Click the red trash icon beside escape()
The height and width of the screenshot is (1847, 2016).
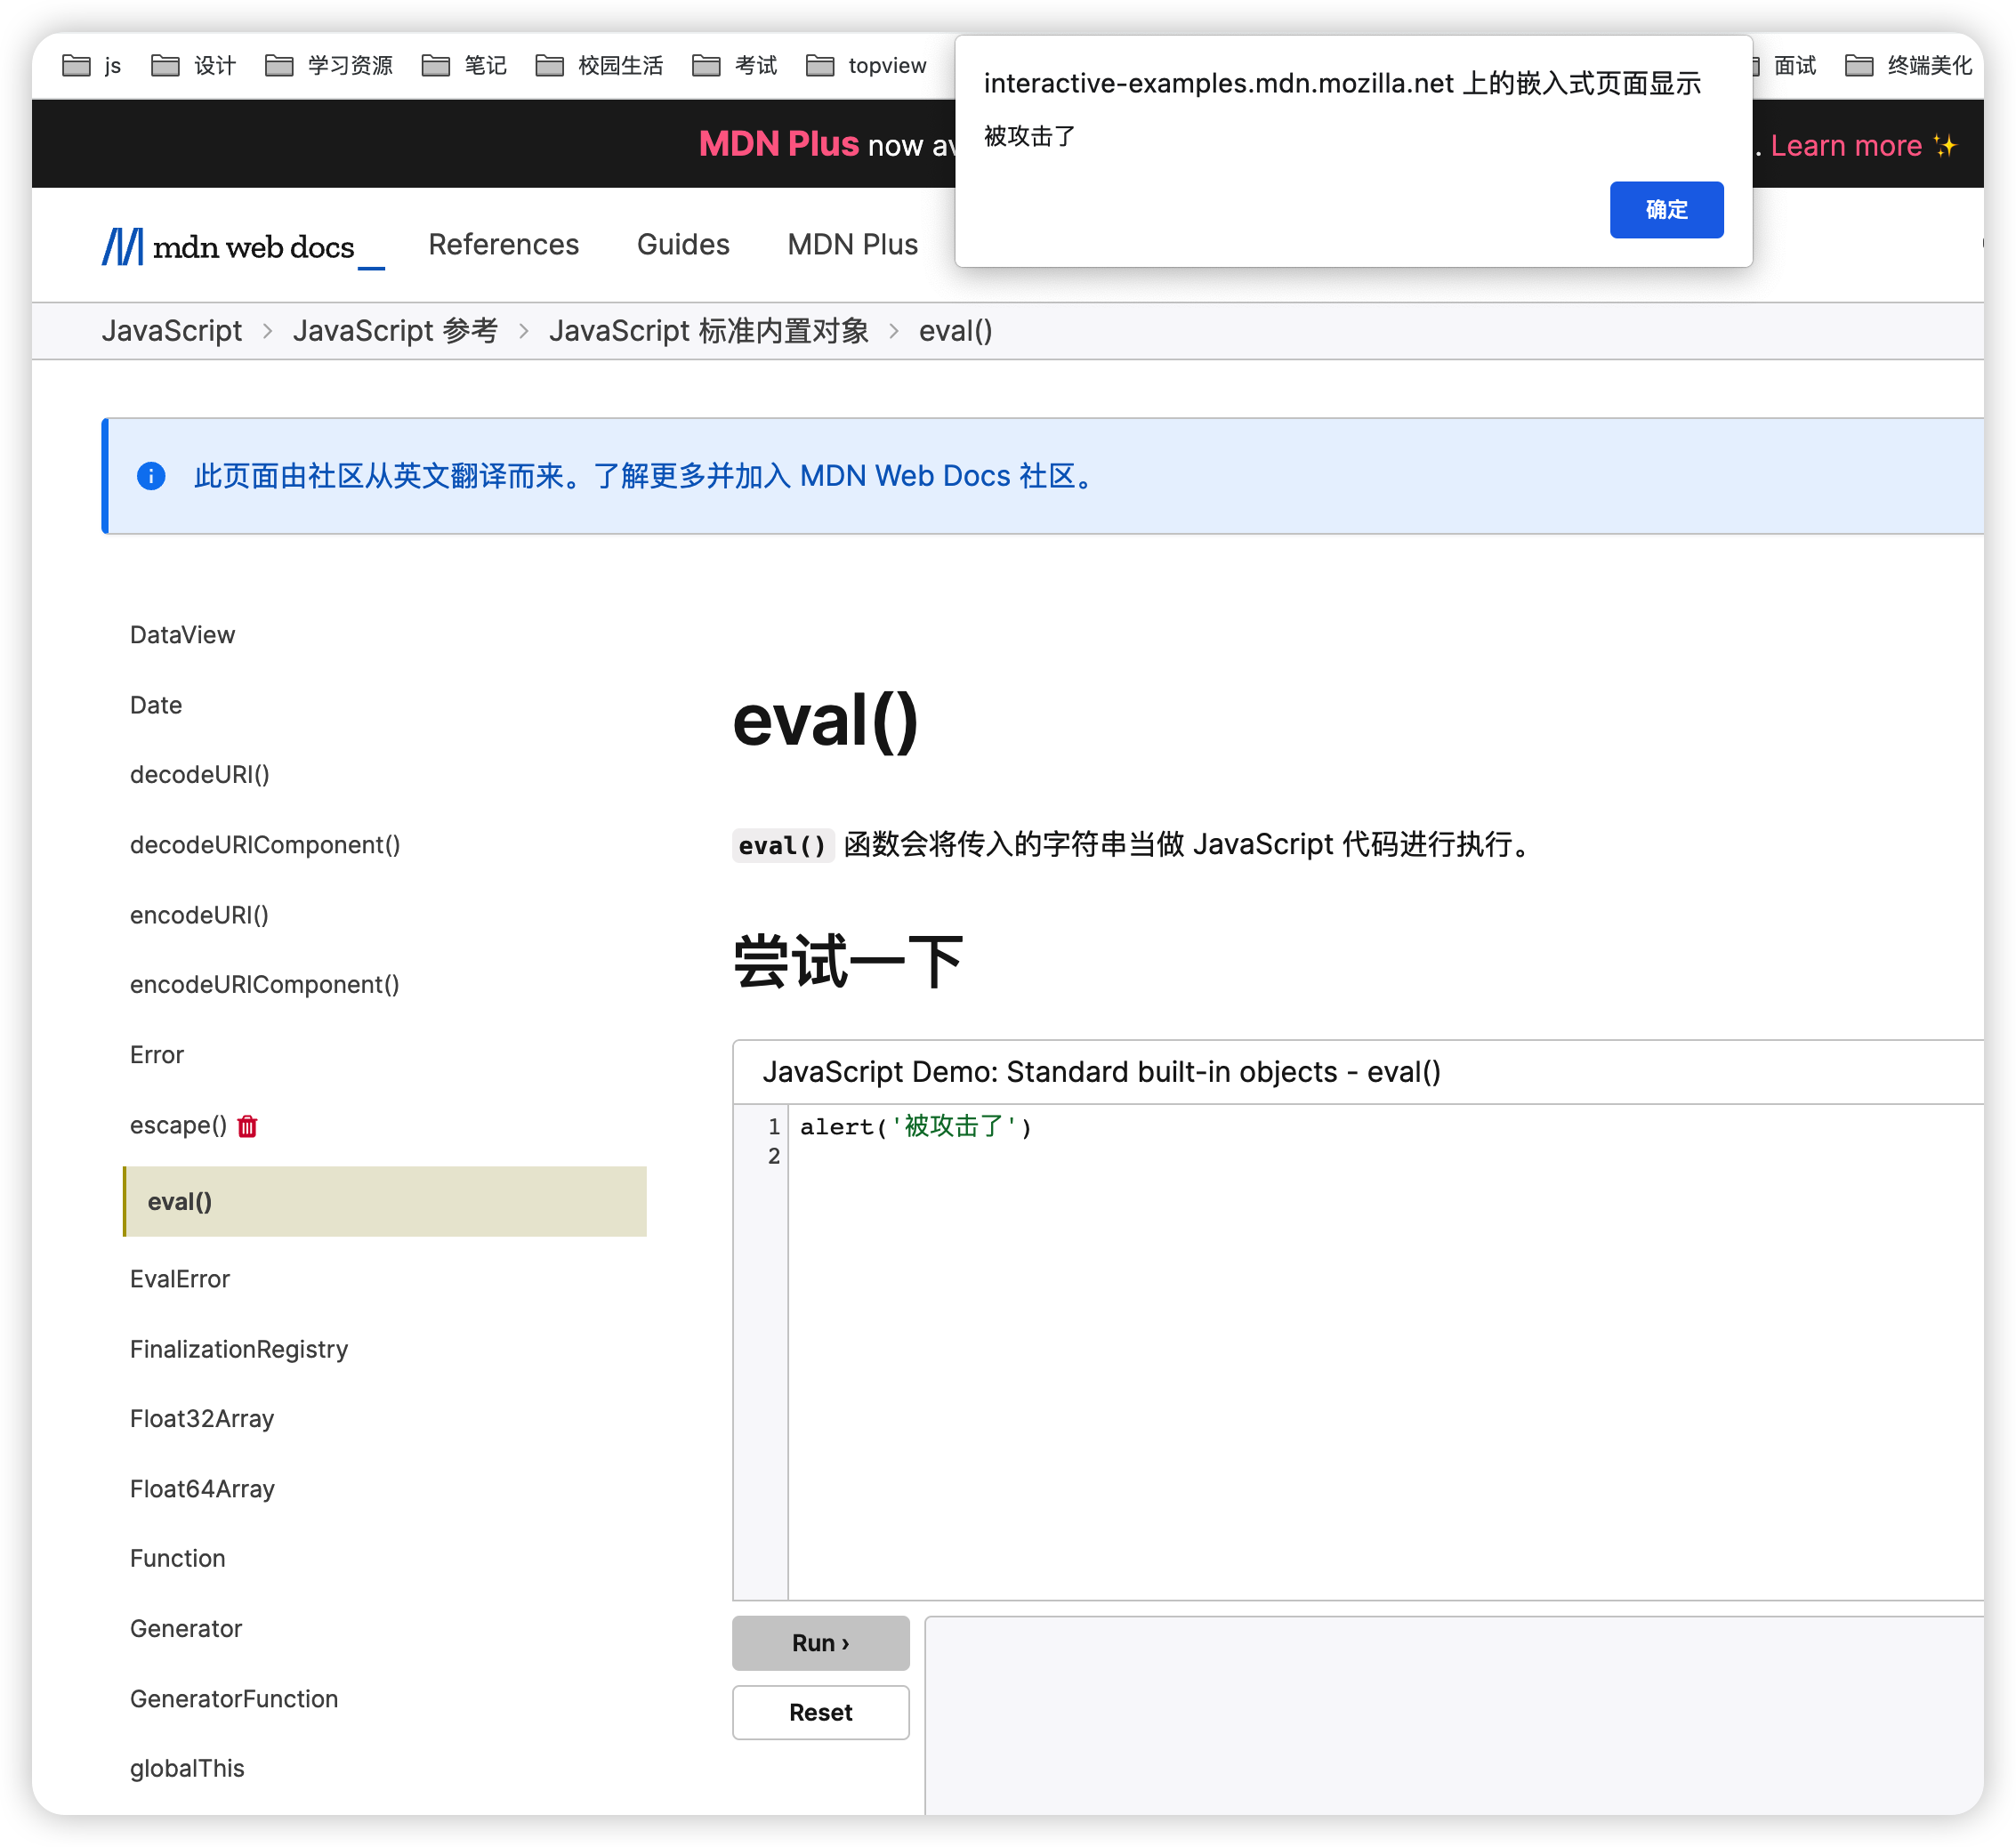pos(247,1126)
